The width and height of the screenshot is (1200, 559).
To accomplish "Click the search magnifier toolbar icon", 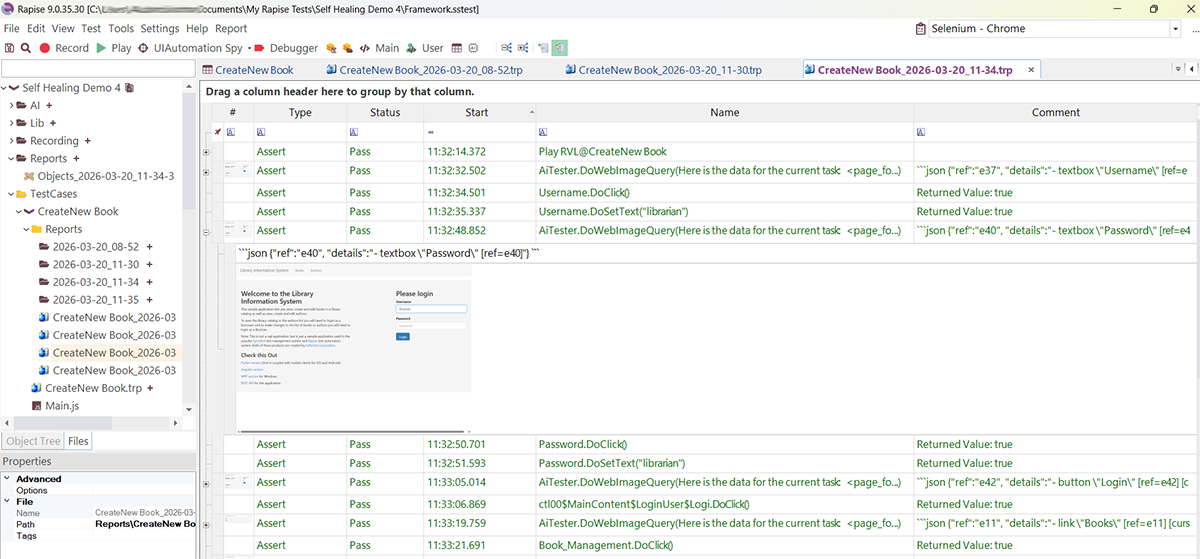I will (26, 48).
